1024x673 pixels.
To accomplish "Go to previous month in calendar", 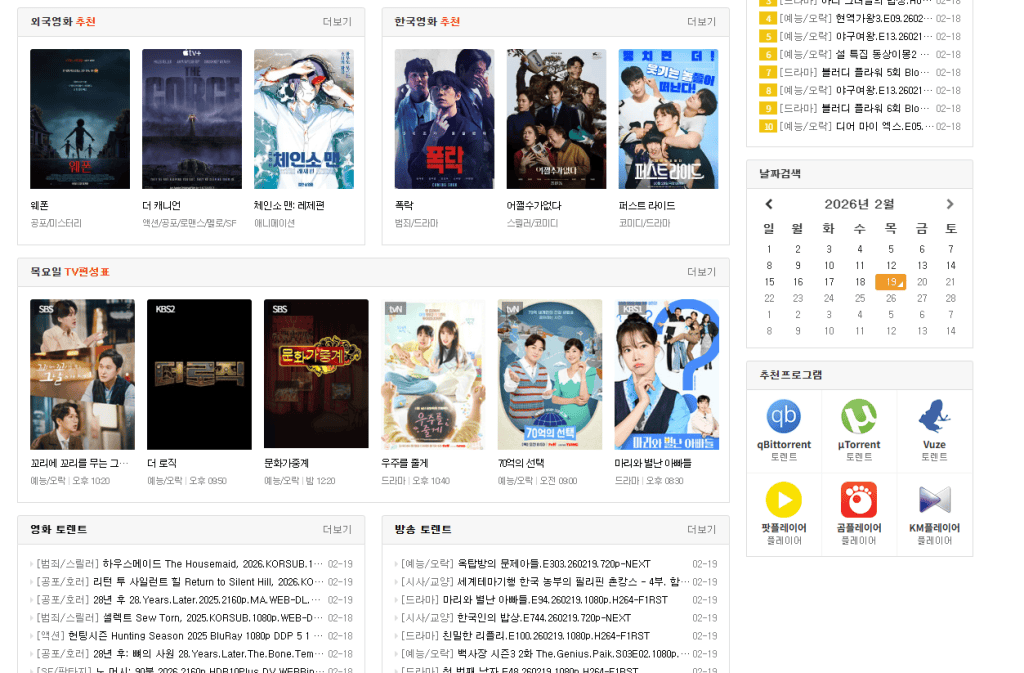I will tap(769, 204).
